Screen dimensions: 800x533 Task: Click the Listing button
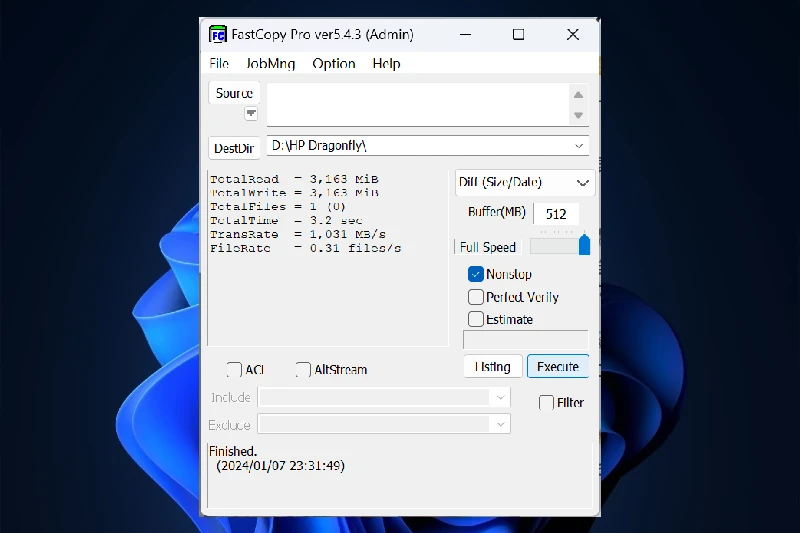(493, 366)
